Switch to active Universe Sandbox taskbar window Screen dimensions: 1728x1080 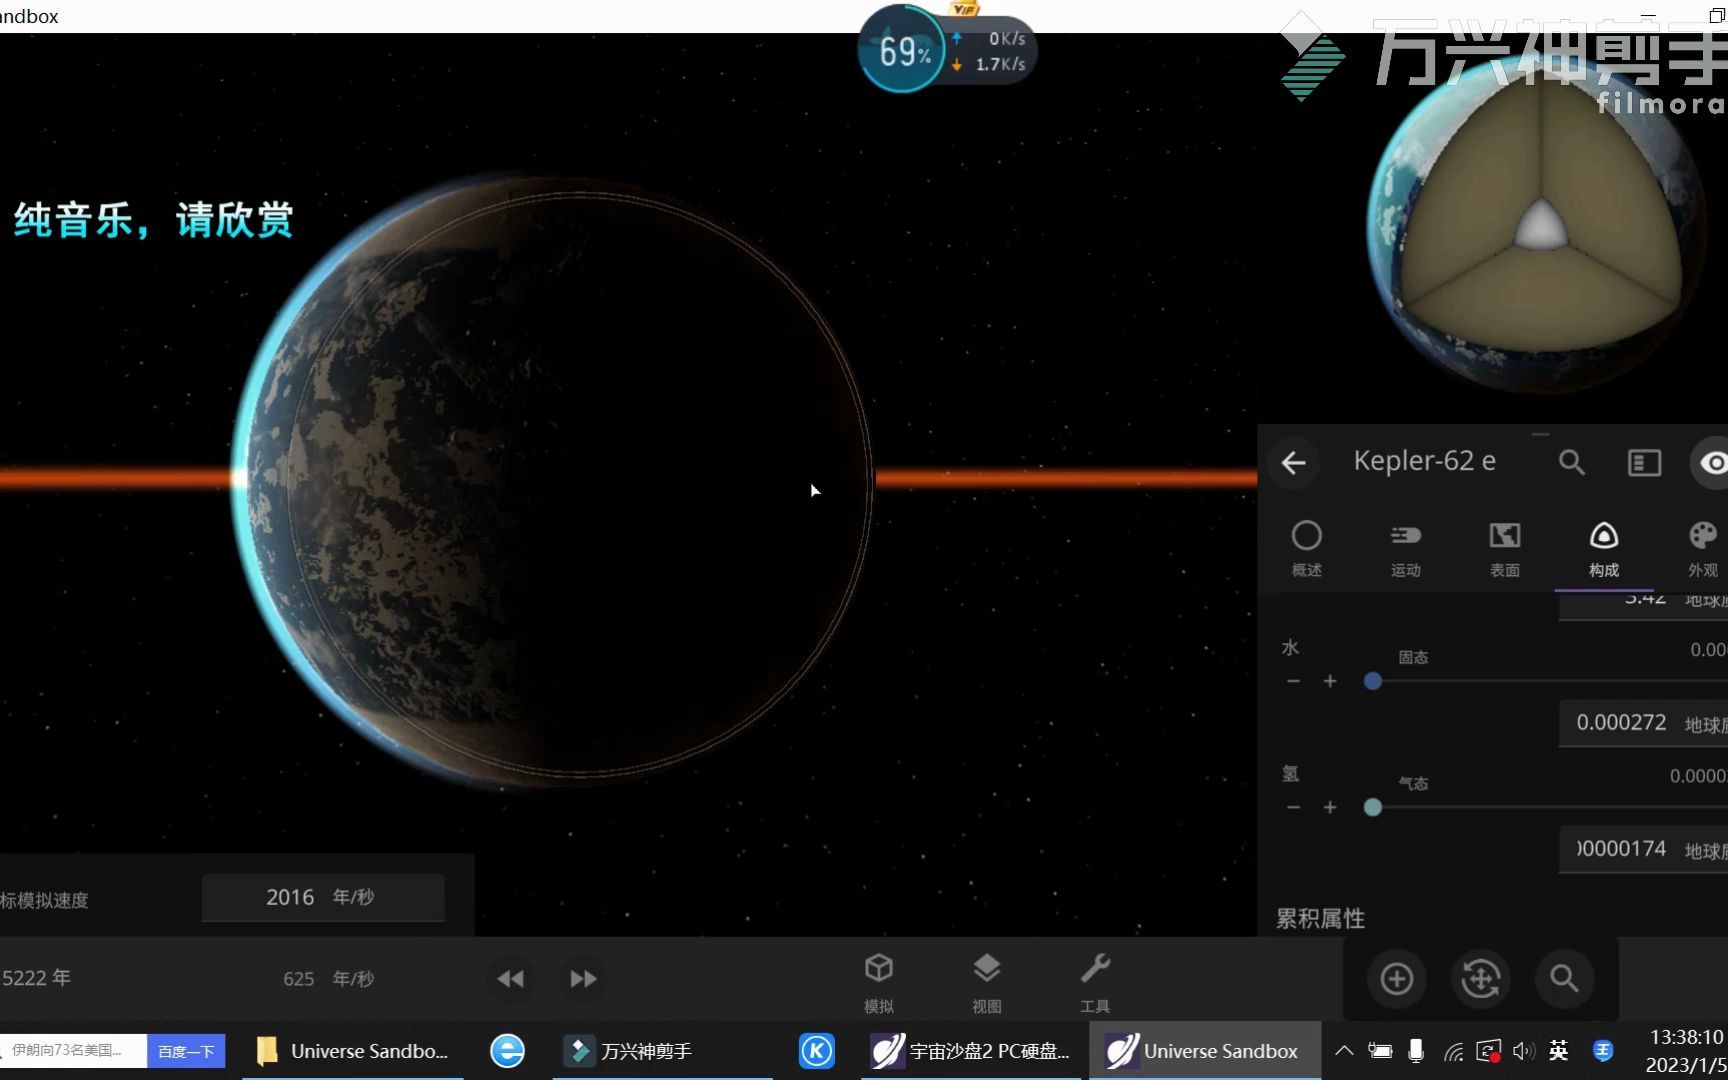point(1204,1051)
